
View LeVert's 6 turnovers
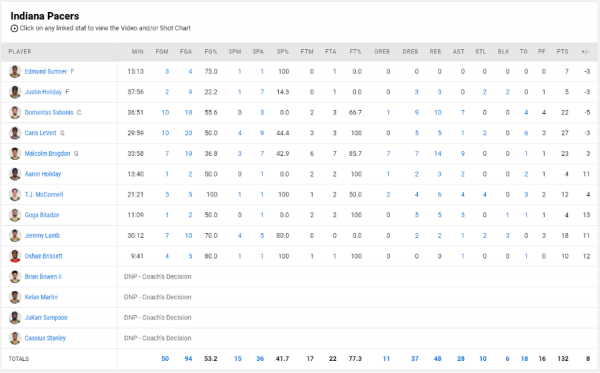pos(526,133)
